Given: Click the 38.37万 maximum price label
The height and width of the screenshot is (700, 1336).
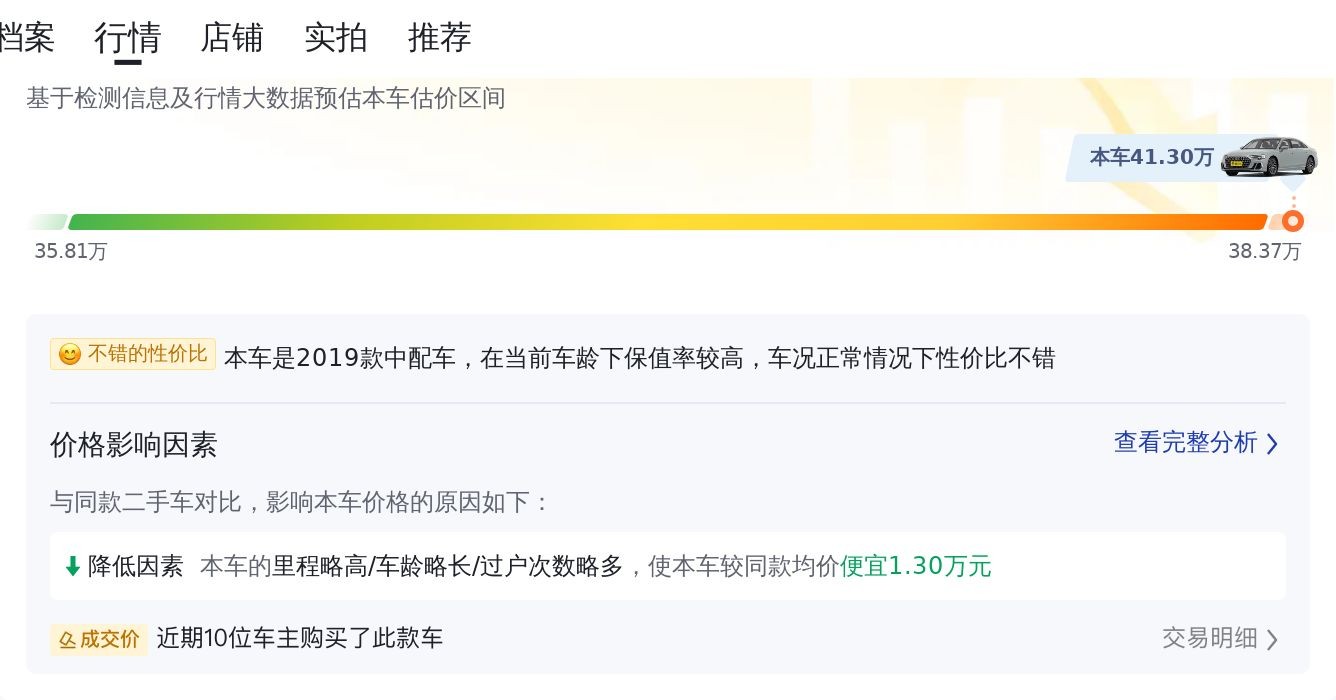Looking at the screenshot, I should pyautogui.click(x=1264, y=251).
